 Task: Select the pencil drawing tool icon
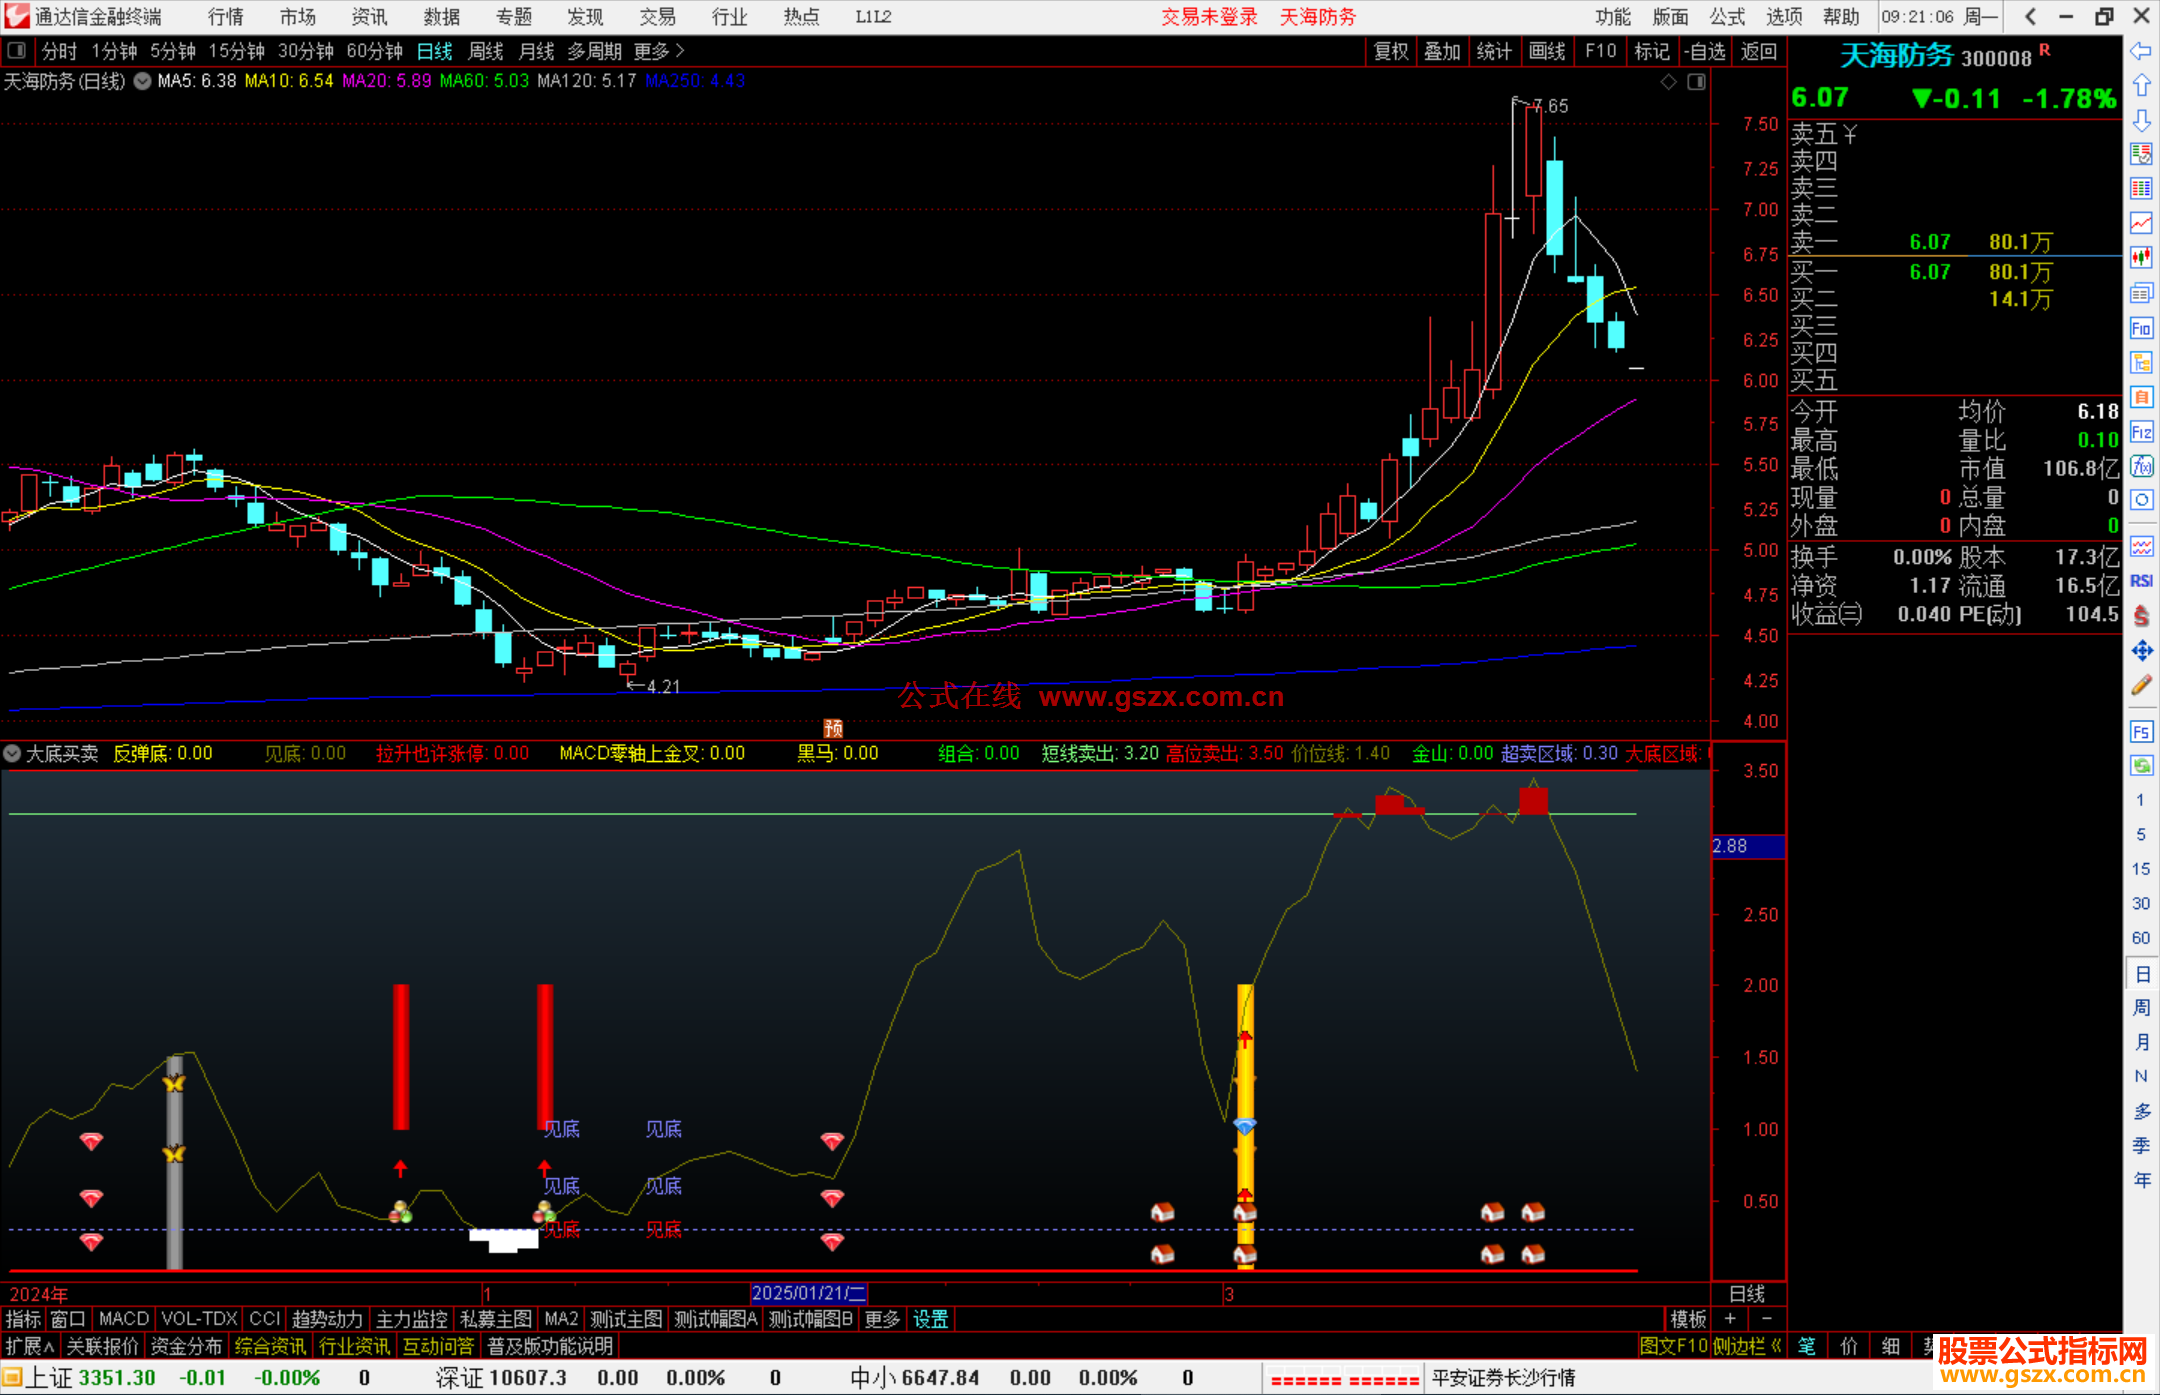[x=2141, y=685]
